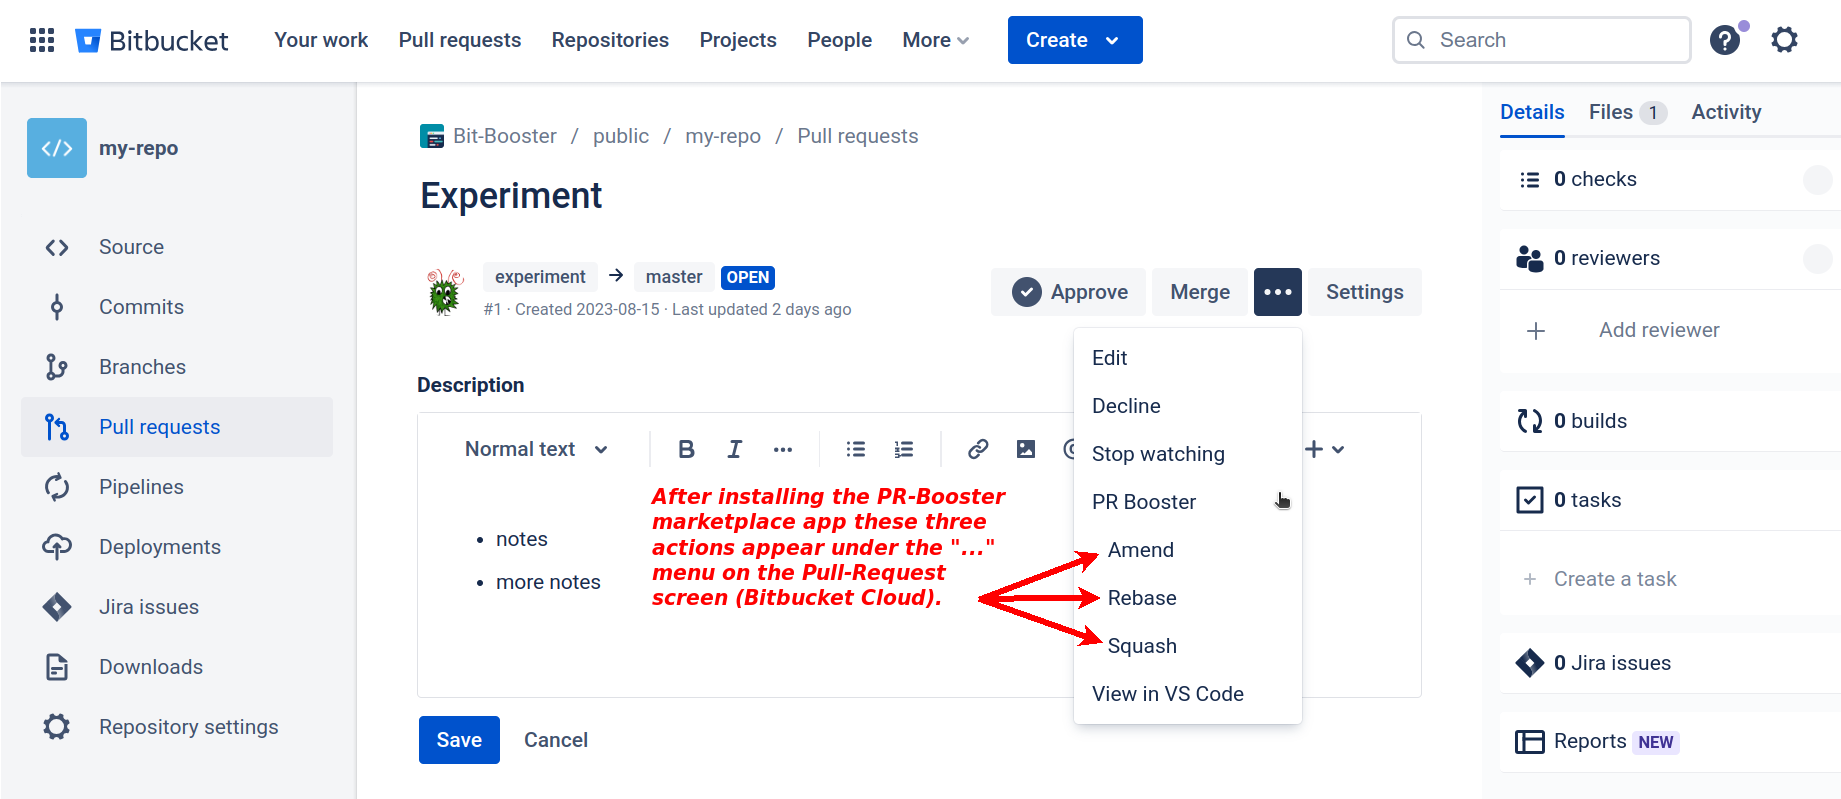
Task: Click the Commits icon in sidebar
Action: click(x=57, y=307)
